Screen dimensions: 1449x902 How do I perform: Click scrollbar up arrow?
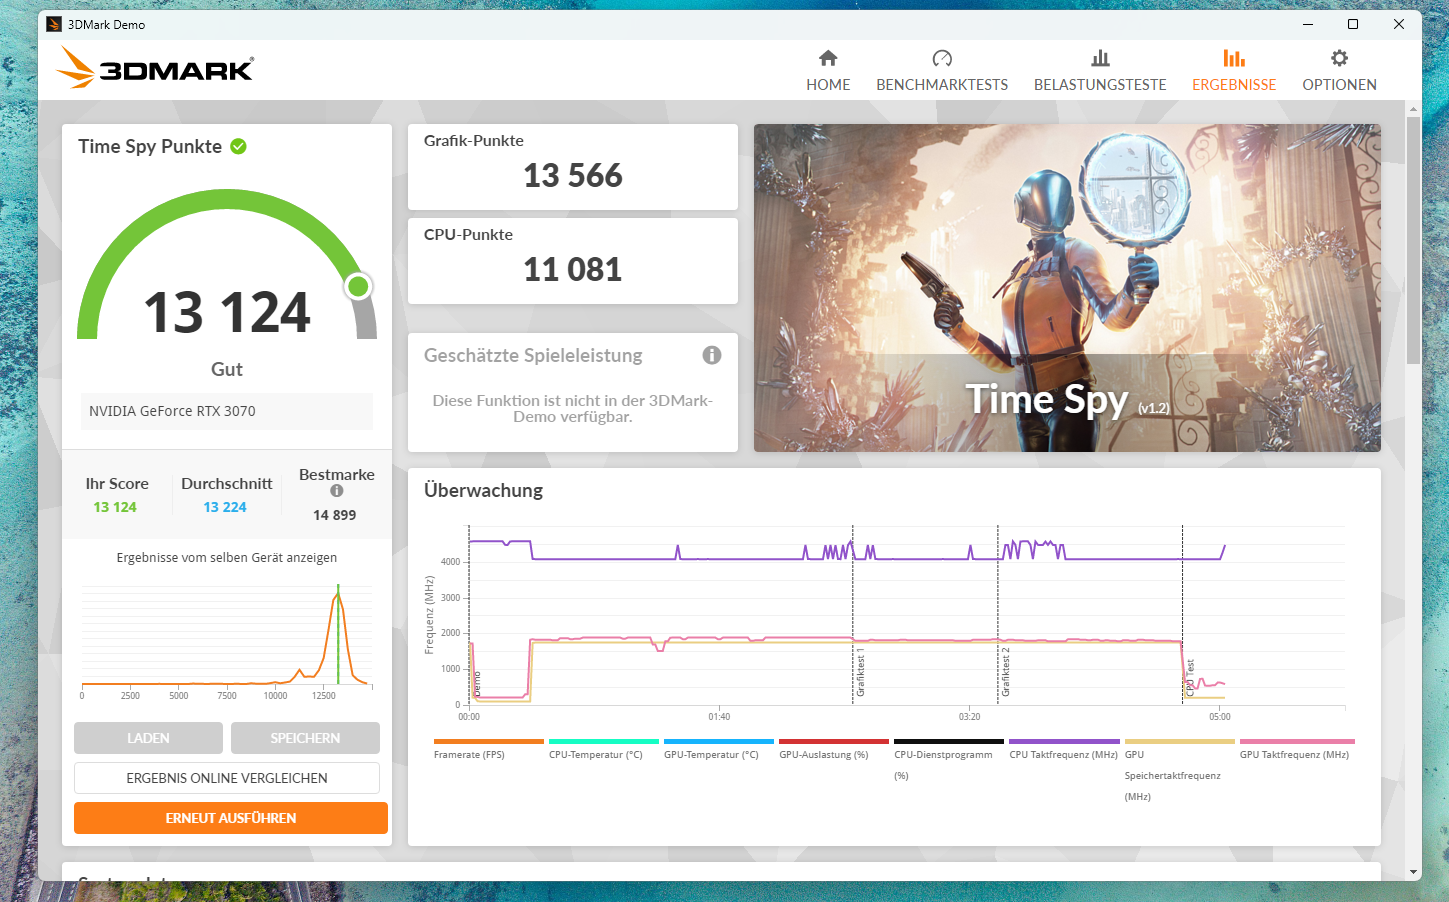point(1414,108)
